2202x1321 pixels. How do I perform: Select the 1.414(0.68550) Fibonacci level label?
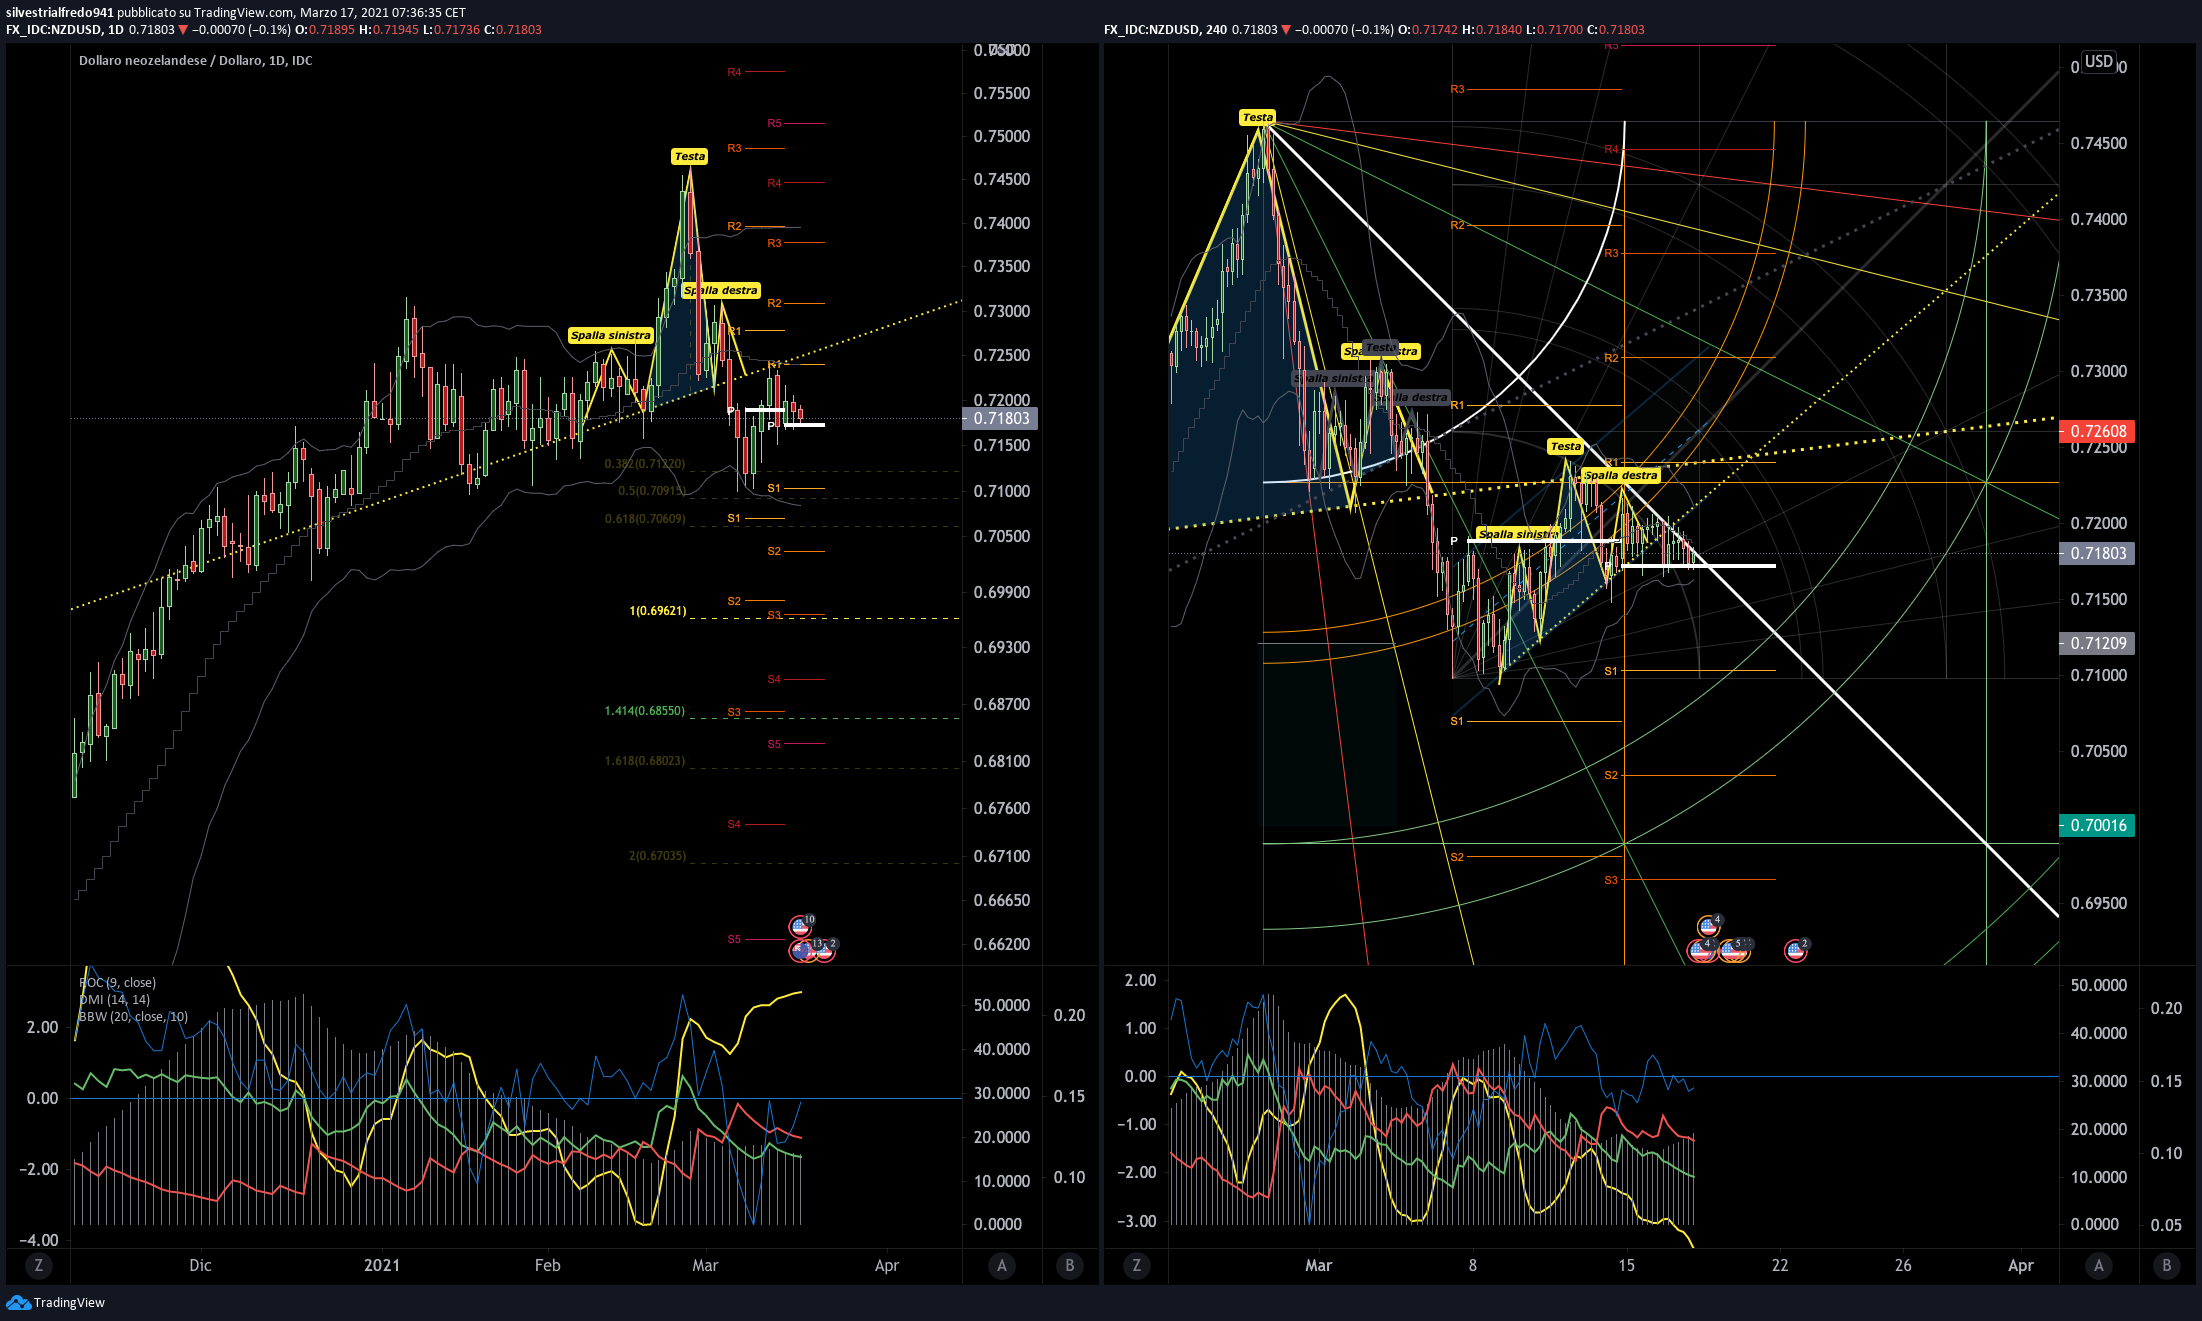coord(645,710)
